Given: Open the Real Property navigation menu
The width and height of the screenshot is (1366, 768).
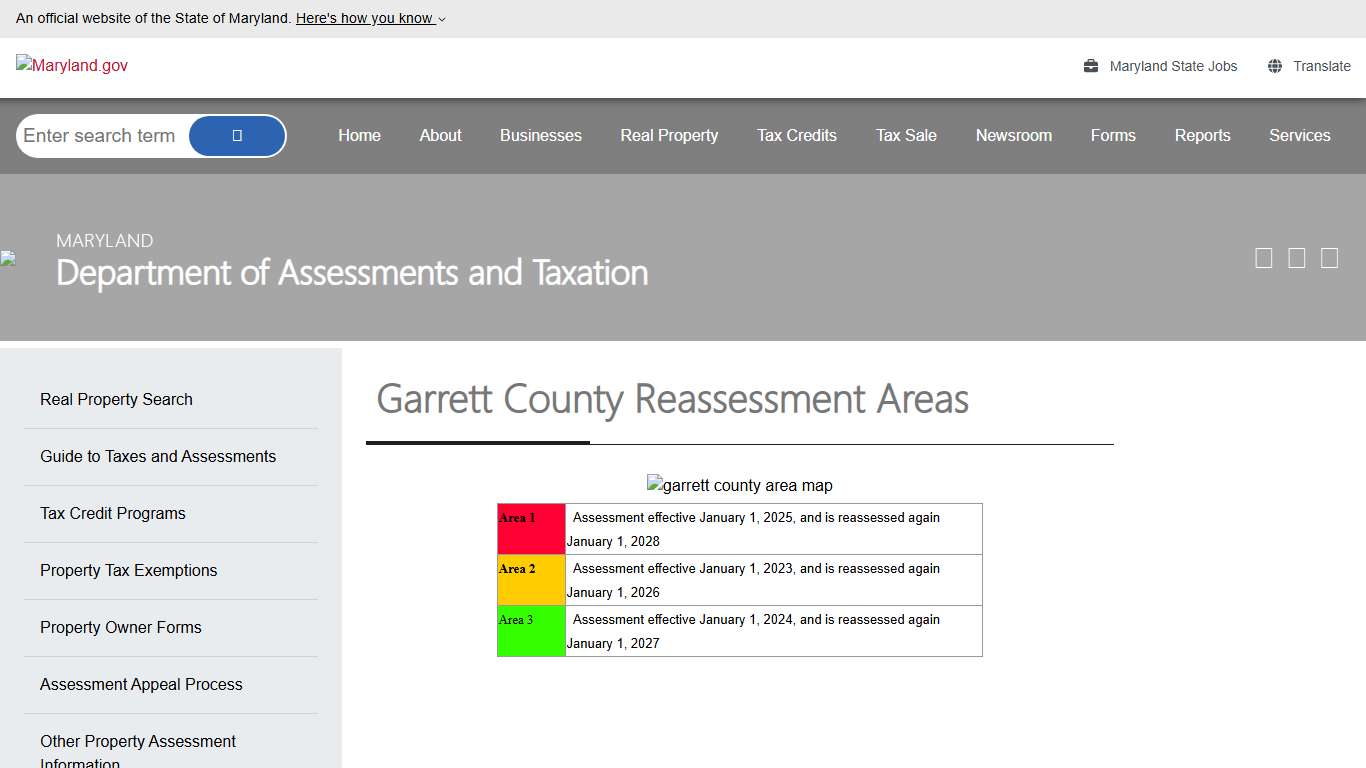Looking at the screenshot, I should (668, 135).
